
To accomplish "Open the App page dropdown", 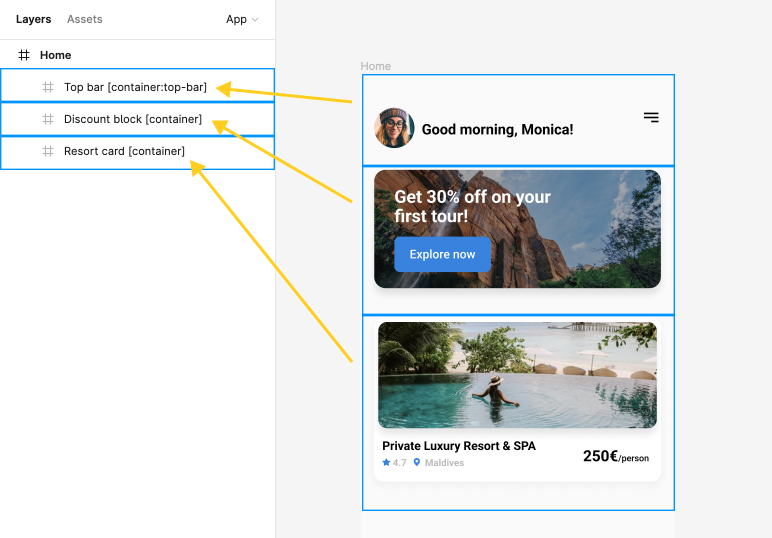I will [x=242, y=19].
